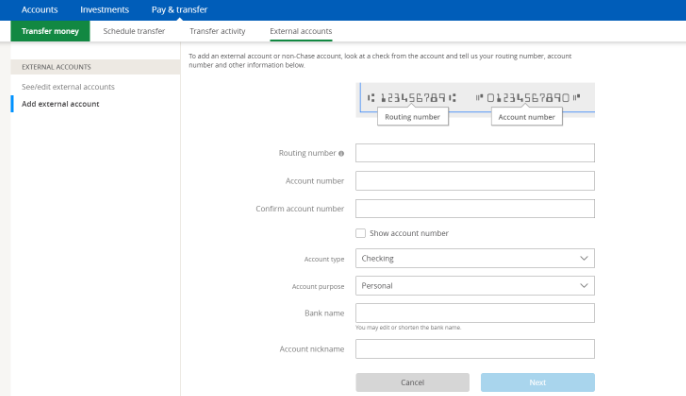The width and height of the screenshot is (686, 396).
Task: Click the Routing number info icon
Action: pyautogui.click(x=341, y=154)
